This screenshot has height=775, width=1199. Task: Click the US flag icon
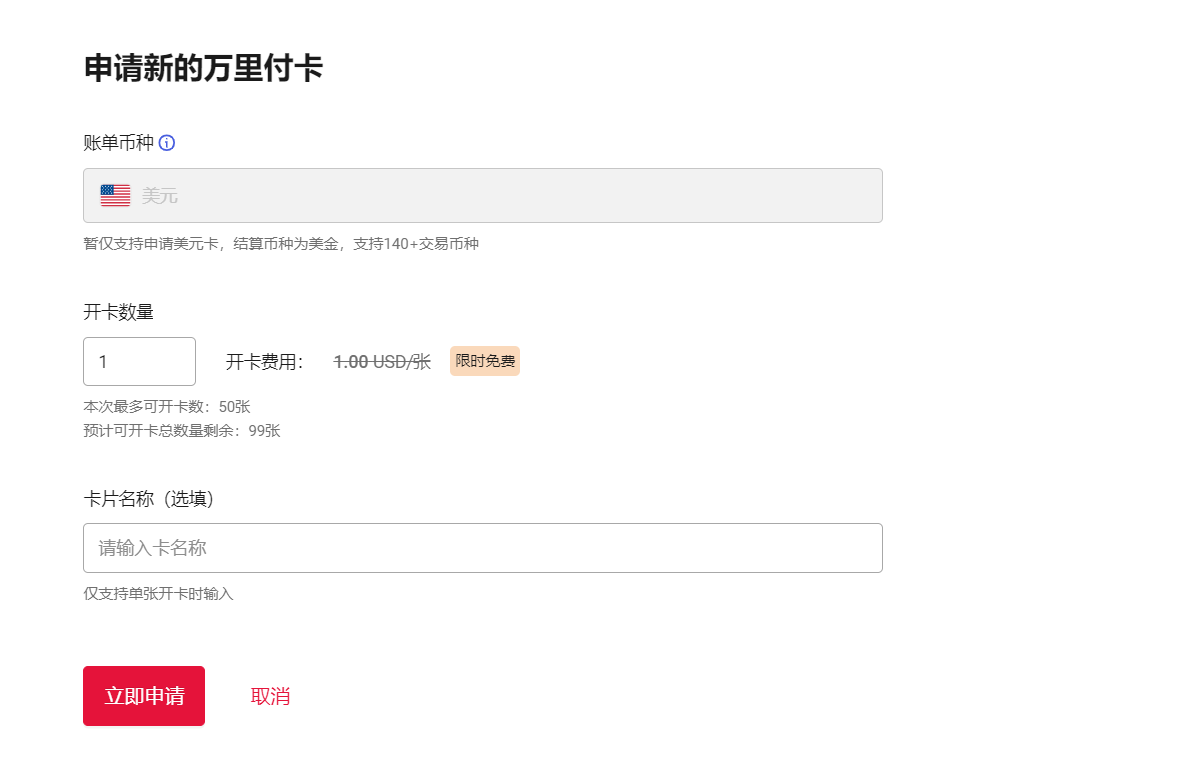(115, 196)
